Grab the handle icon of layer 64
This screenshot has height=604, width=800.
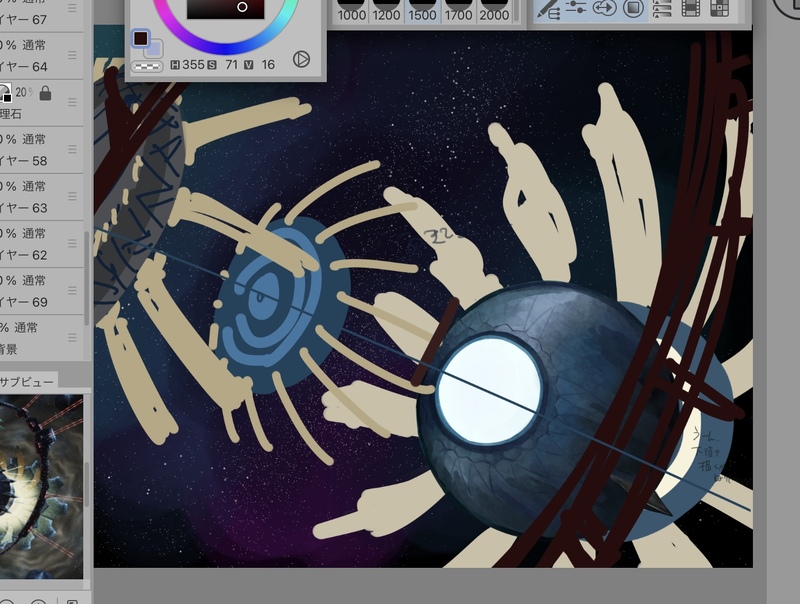pos(72,55)
